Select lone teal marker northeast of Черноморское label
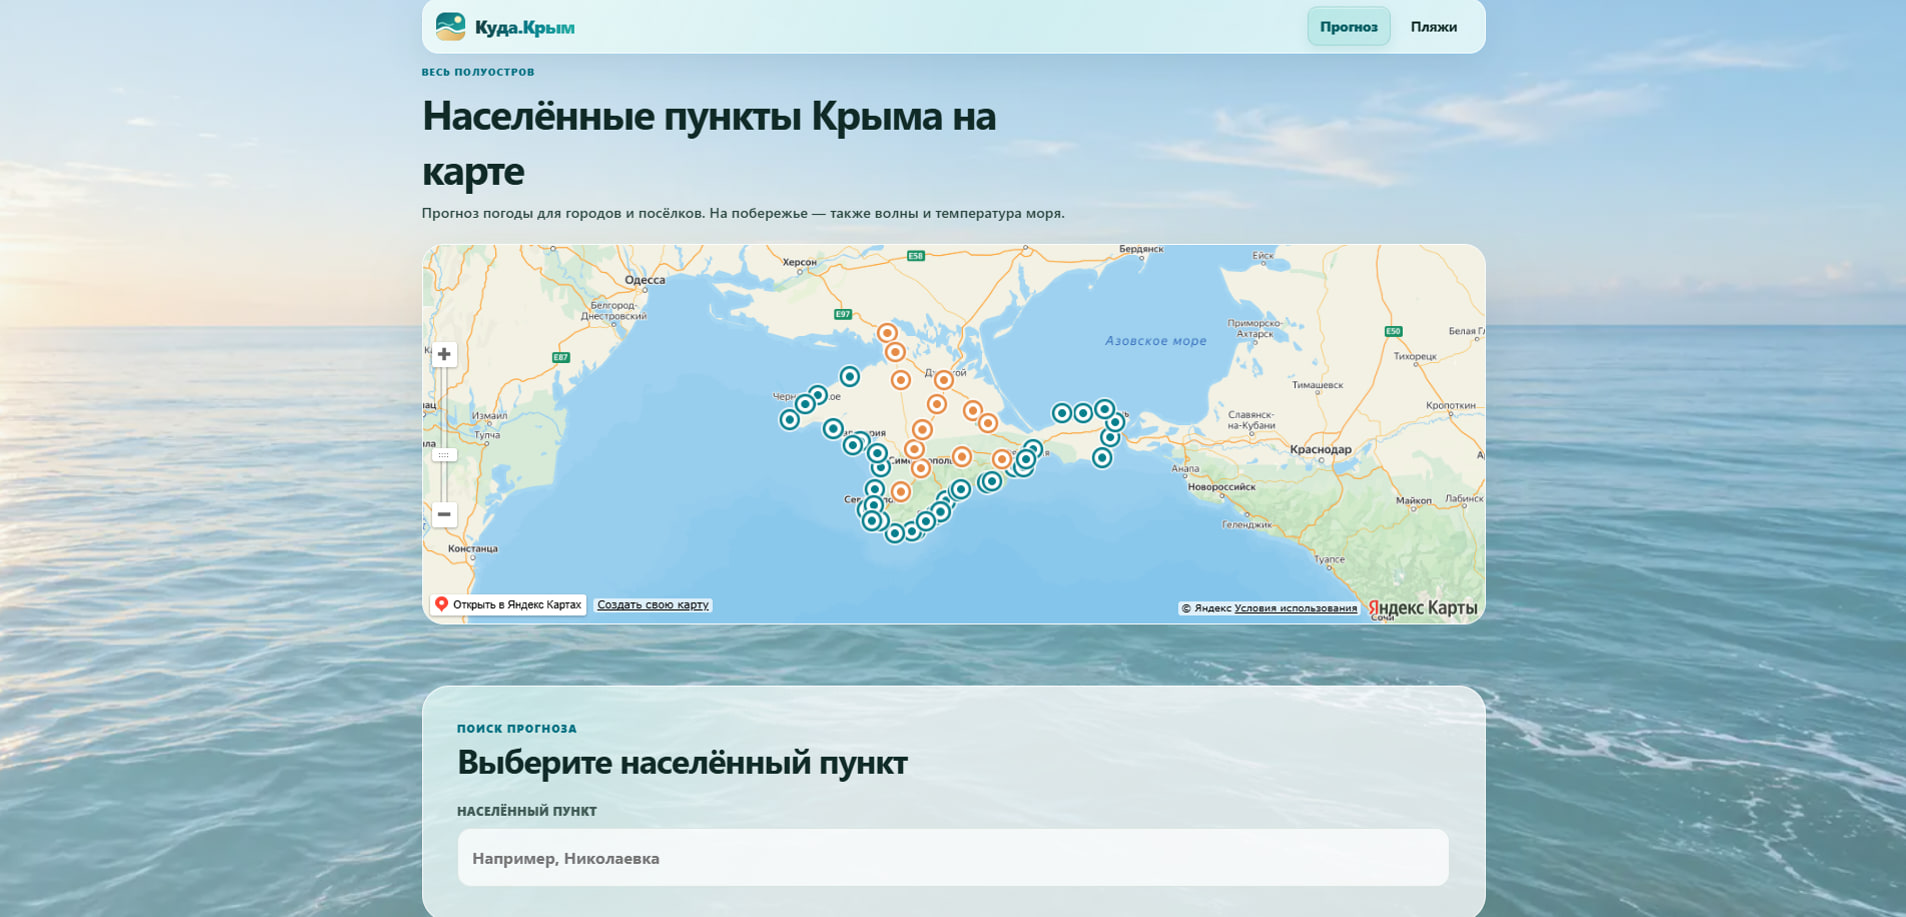Image resolution: width=1906 pixels, height=917 pixels. [850, 377]
